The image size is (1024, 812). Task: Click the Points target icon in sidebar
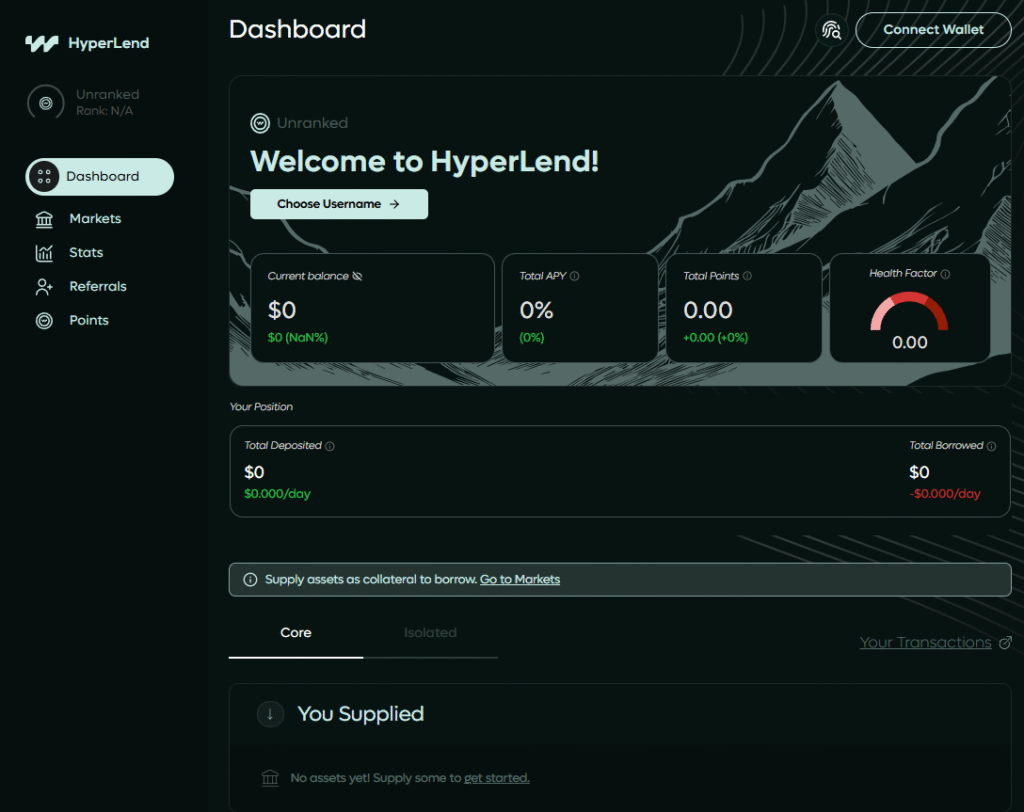point(44,320)
